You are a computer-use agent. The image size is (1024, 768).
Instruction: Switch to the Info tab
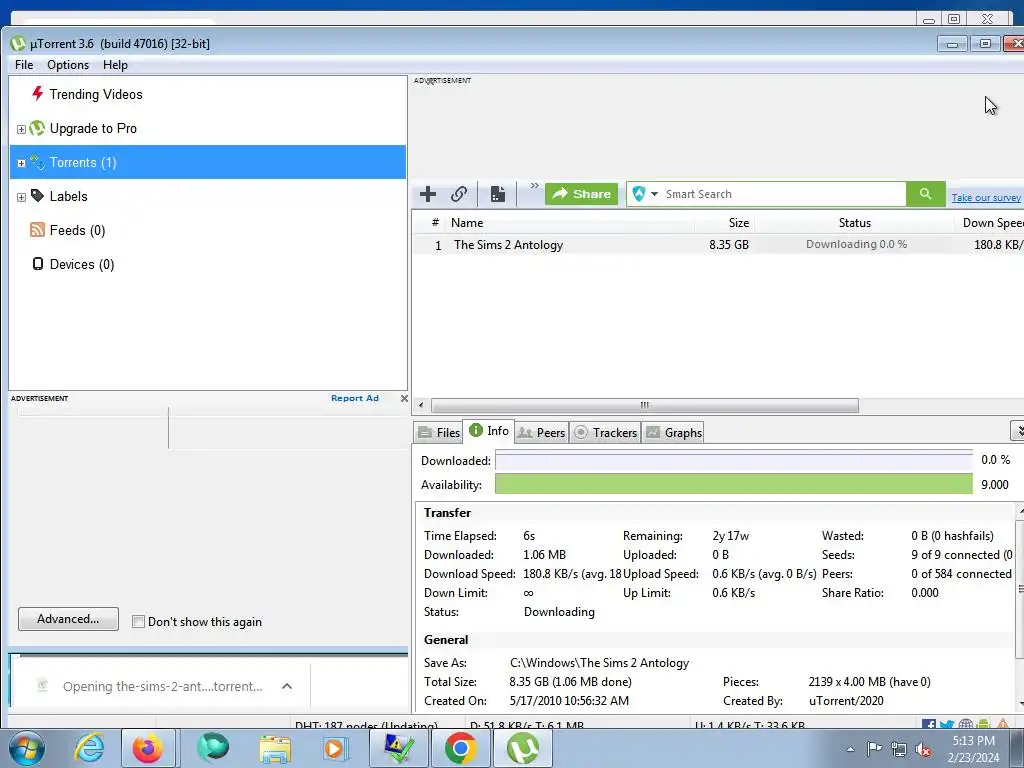point(489,431)
